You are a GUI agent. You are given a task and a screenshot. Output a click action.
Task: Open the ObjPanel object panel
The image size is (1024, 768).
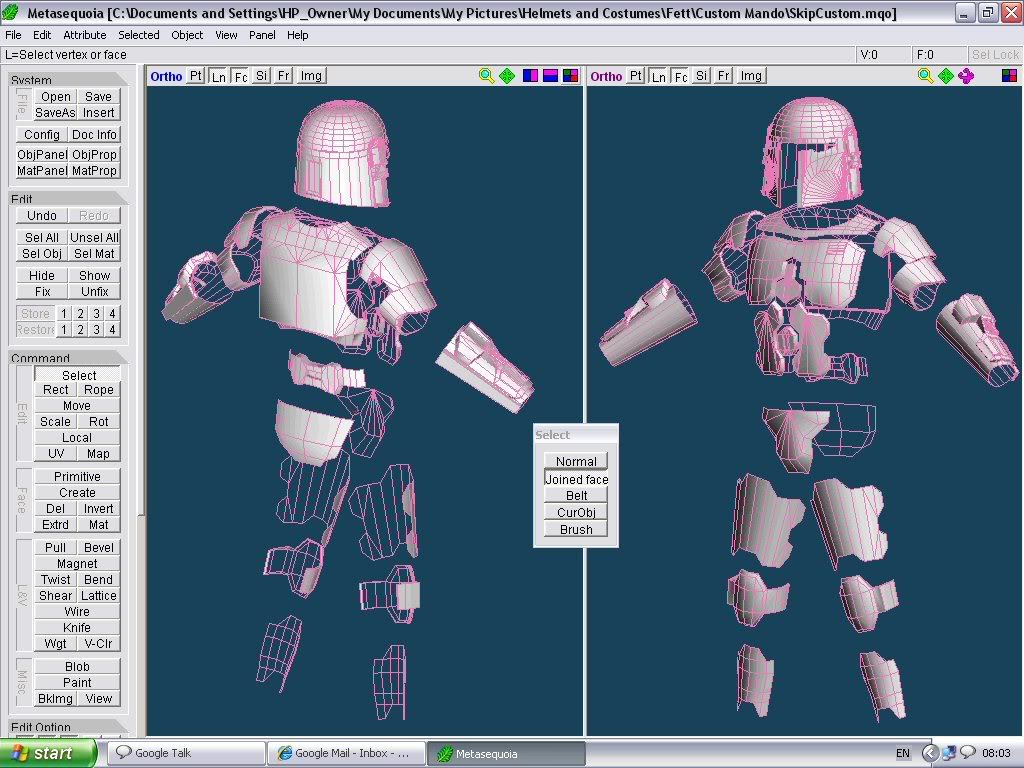(x=42, y=155)
